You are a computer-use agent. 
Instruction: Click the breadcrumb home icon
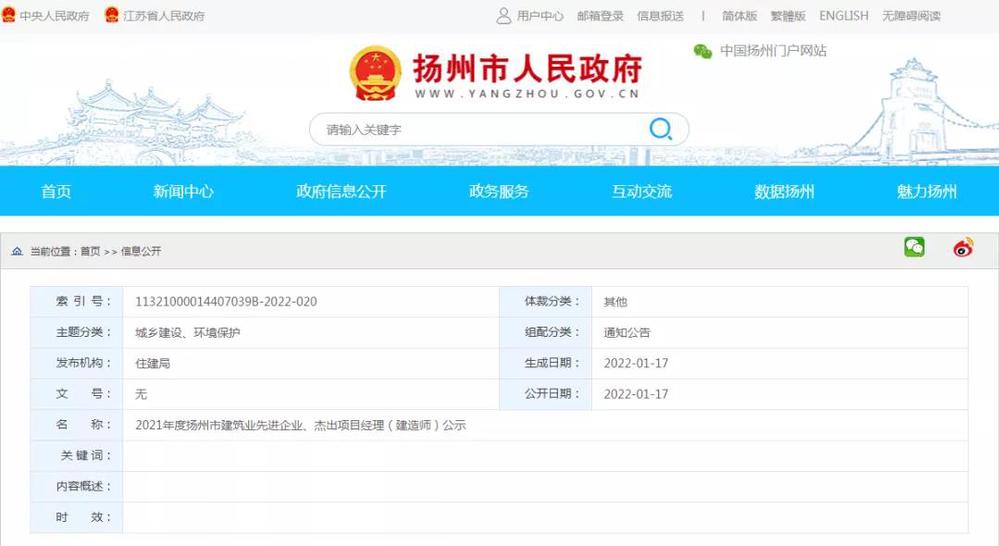point(17,251)
